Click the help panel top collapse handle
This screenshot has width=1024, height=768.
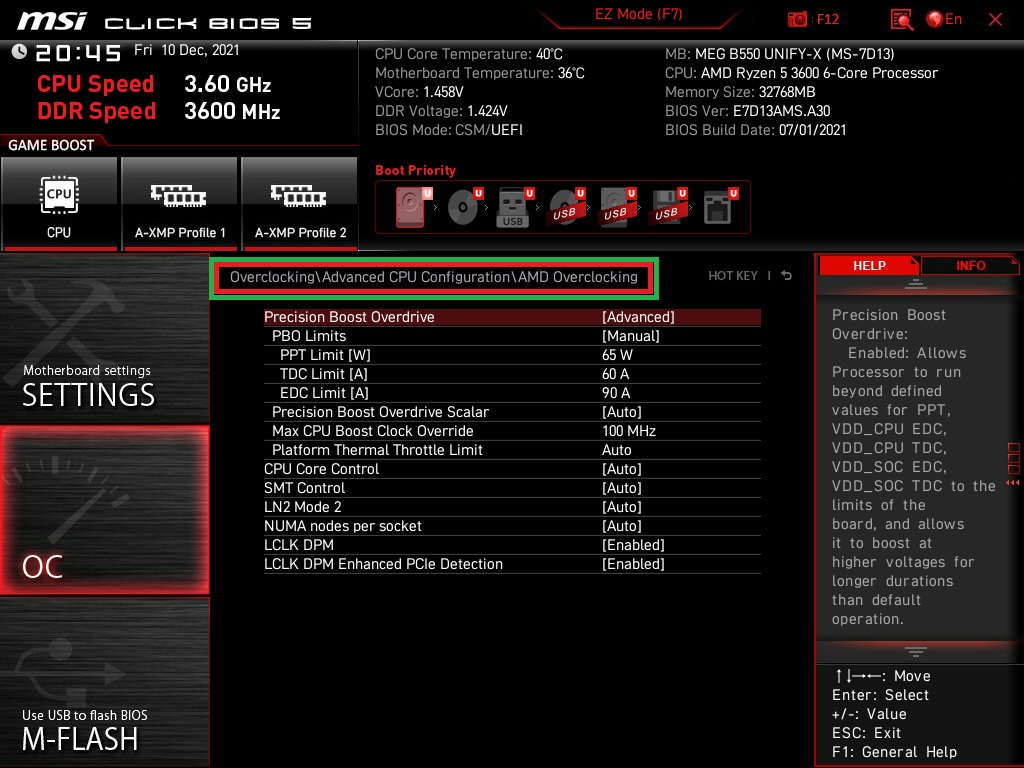pyautogui.click(x=916, y=284)
